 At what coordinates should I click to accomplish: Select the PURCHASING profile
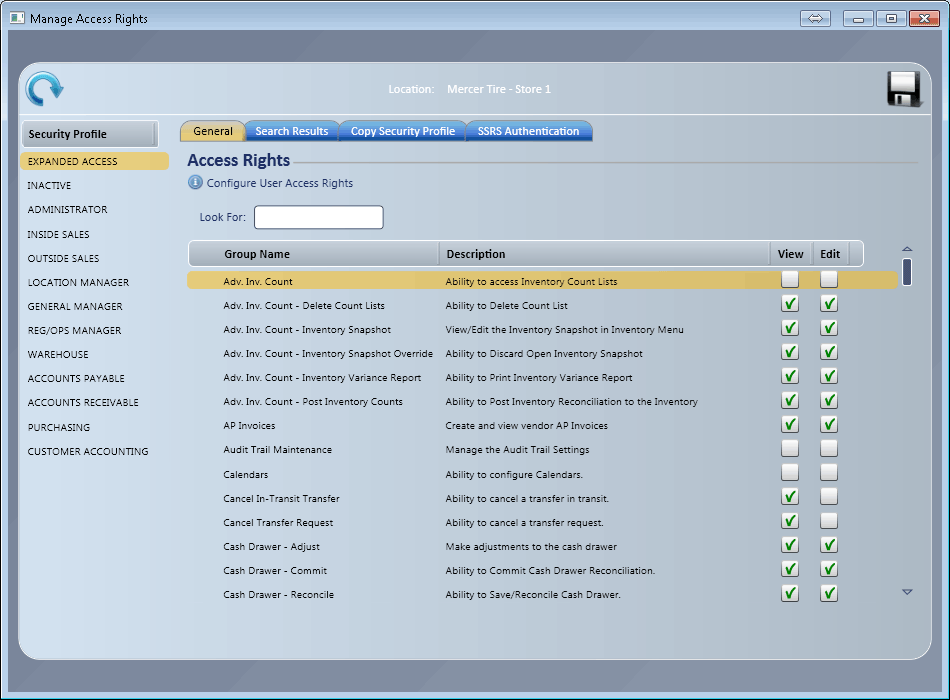[59, 427]
